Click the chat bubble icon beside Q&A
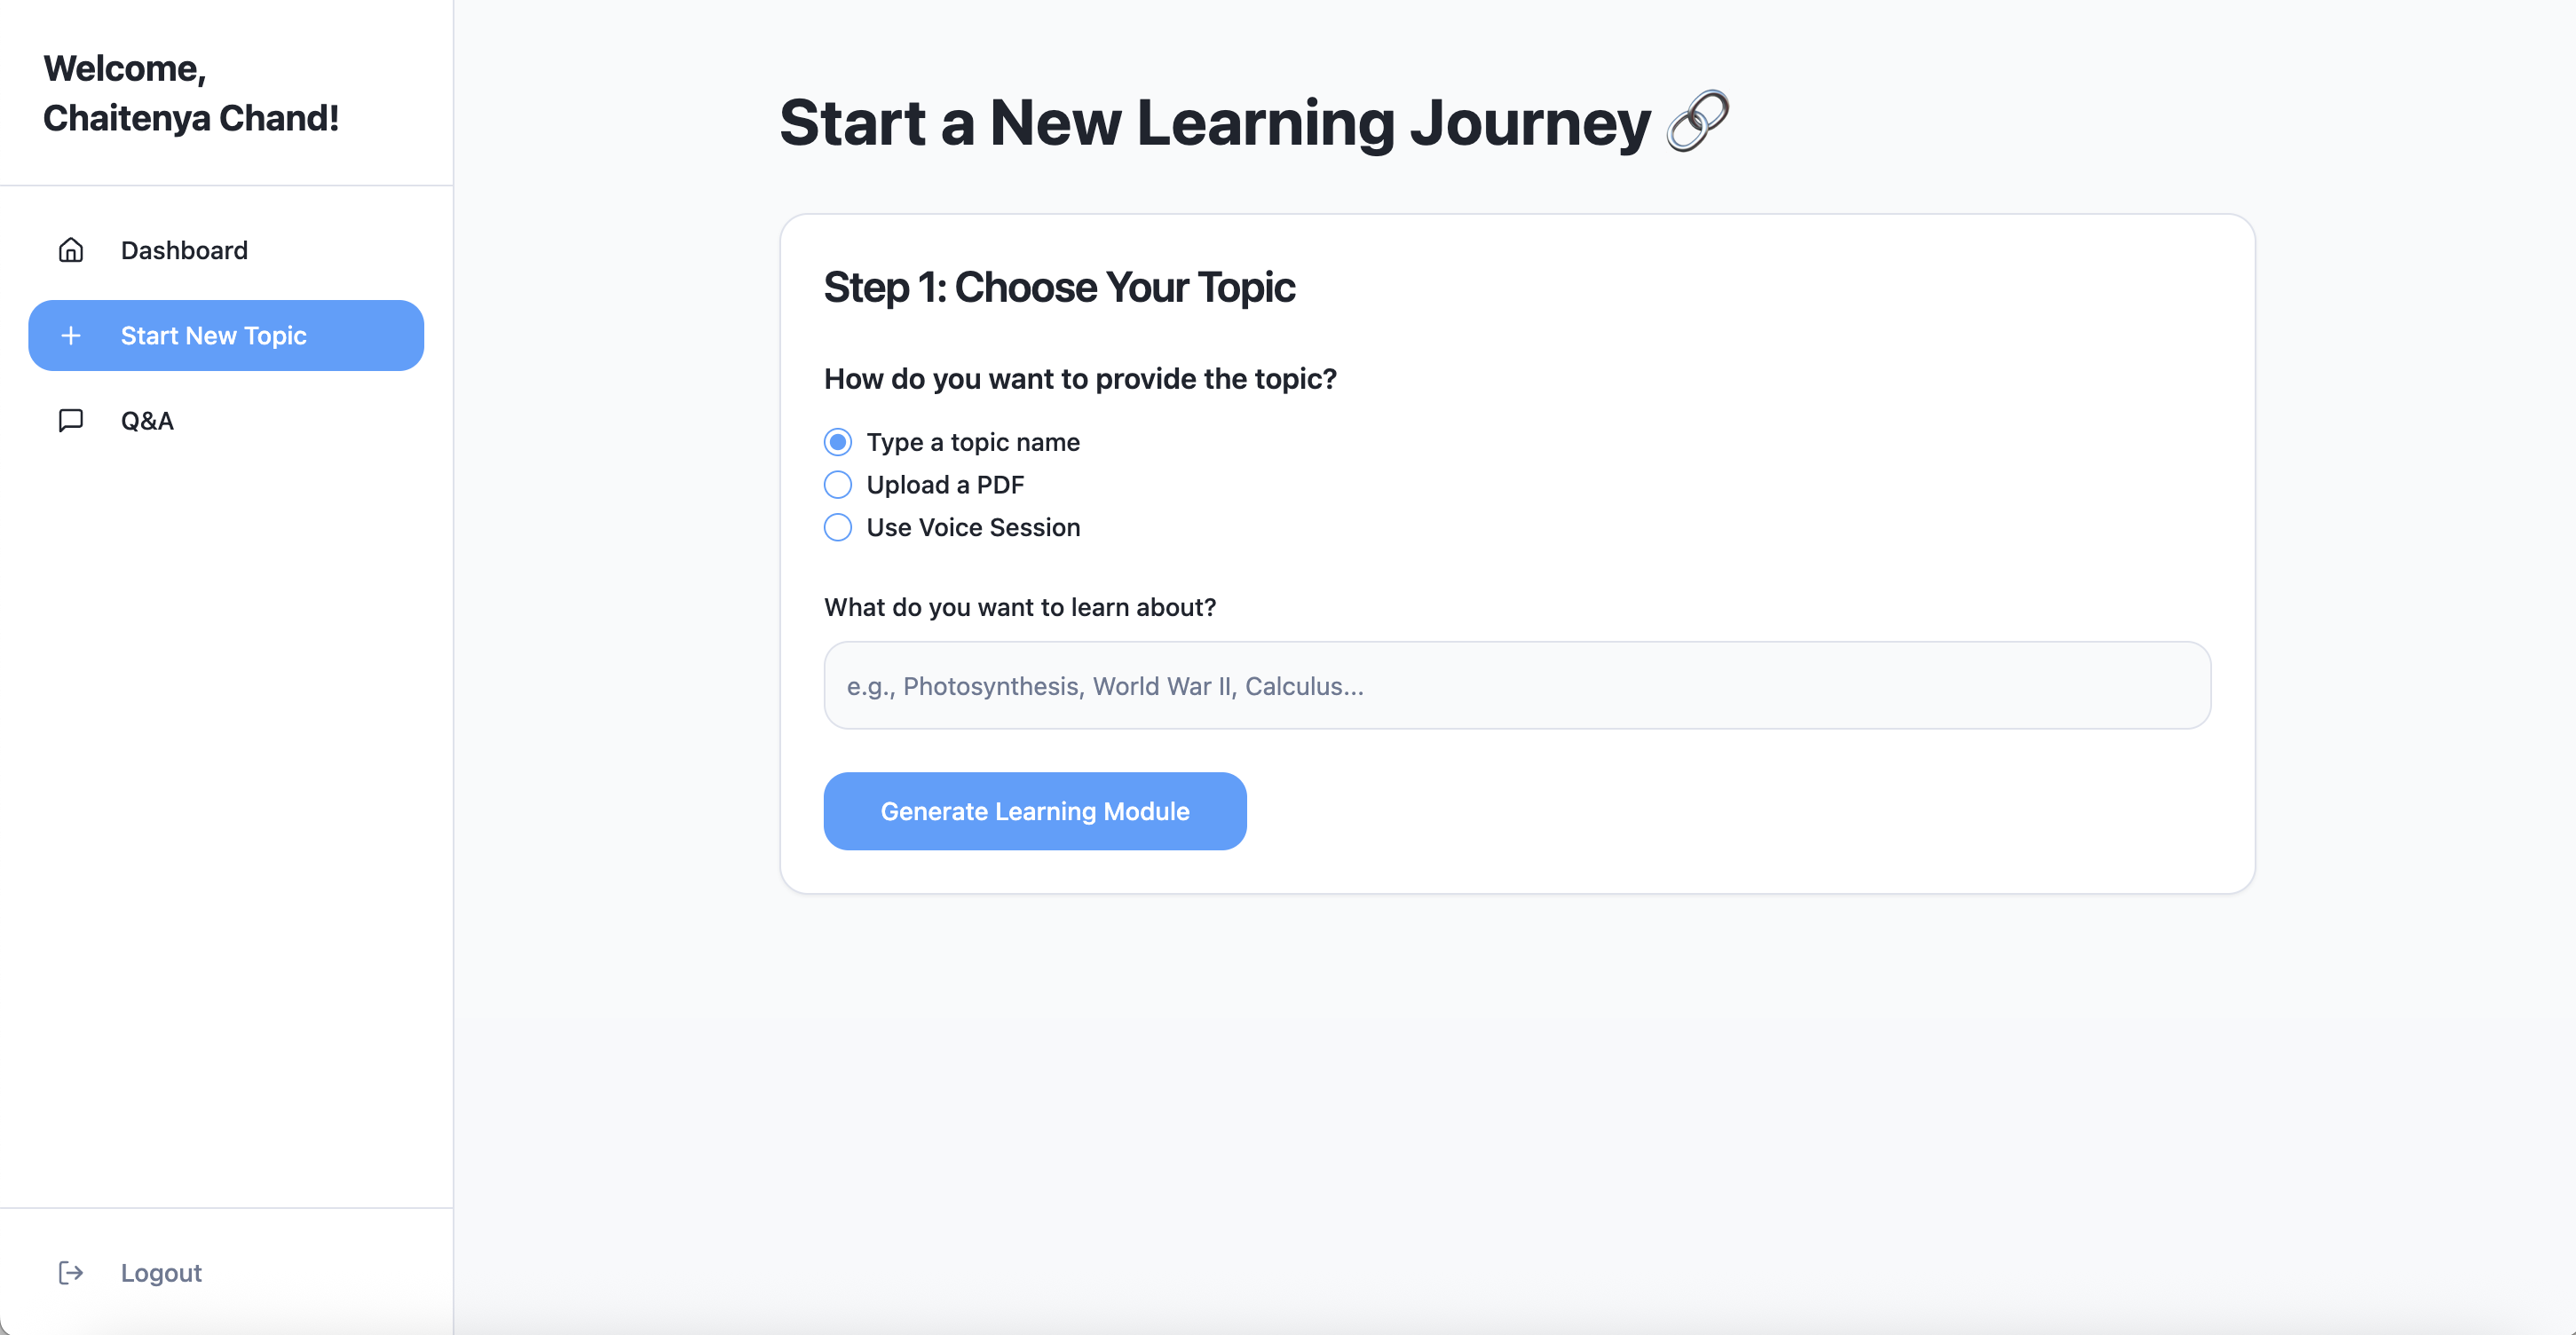Image resolution: width=2576 pixels, height=1335 pixels. click(x=71, y=421)
